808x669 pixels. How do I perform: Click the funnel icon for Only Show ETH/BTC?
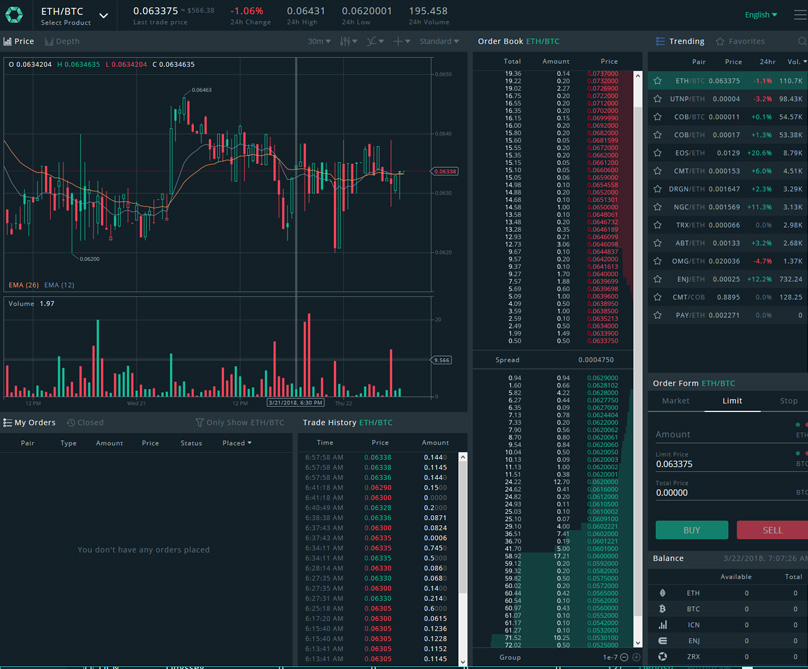(199, 423)
